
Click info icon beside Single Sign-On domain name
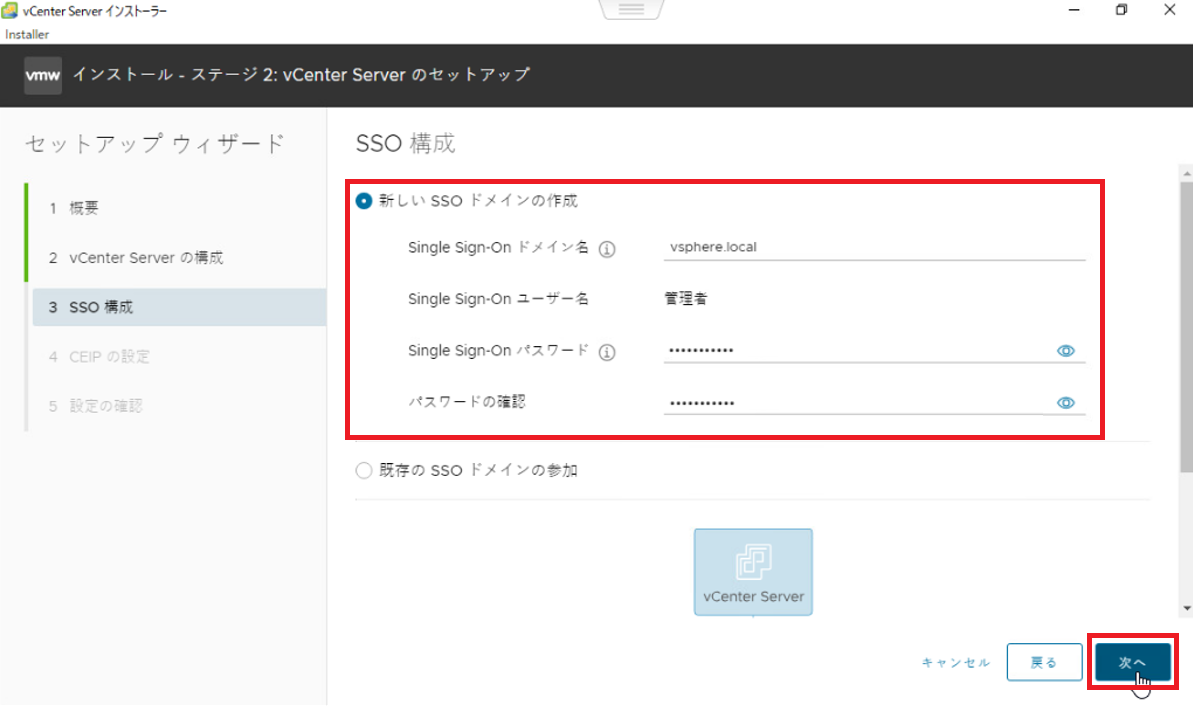[606, 249]
